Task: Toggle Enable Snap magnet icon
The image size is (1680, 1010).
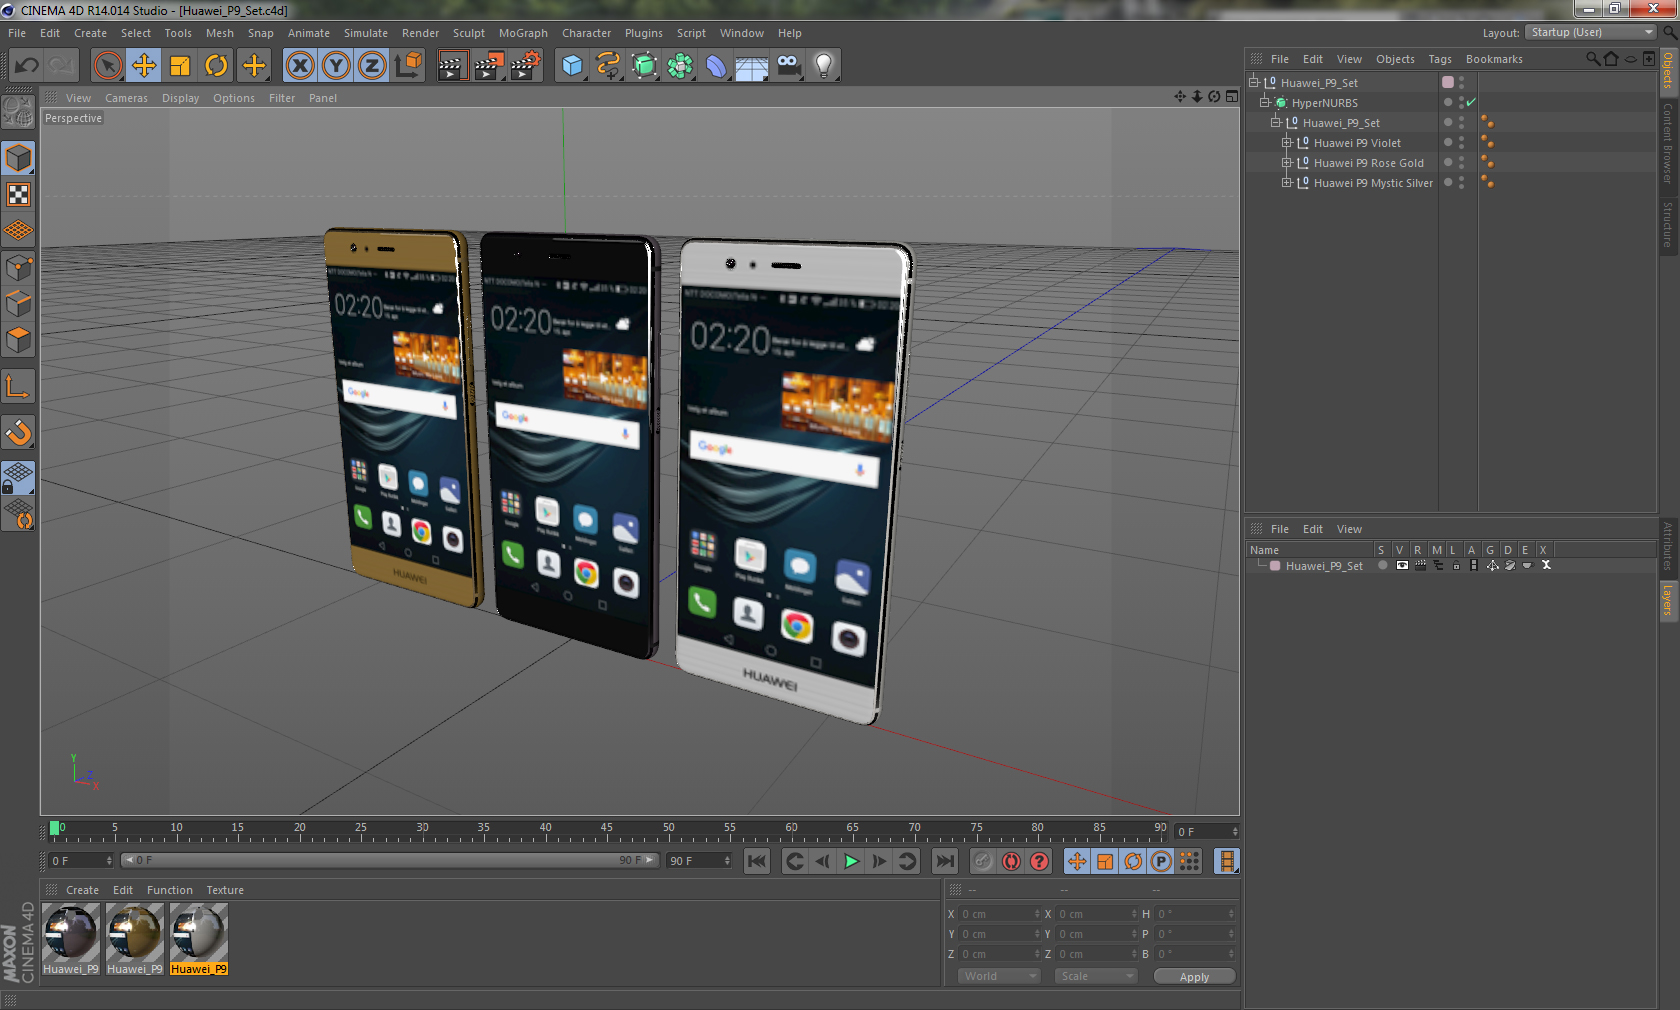Action: pos(18,432)
